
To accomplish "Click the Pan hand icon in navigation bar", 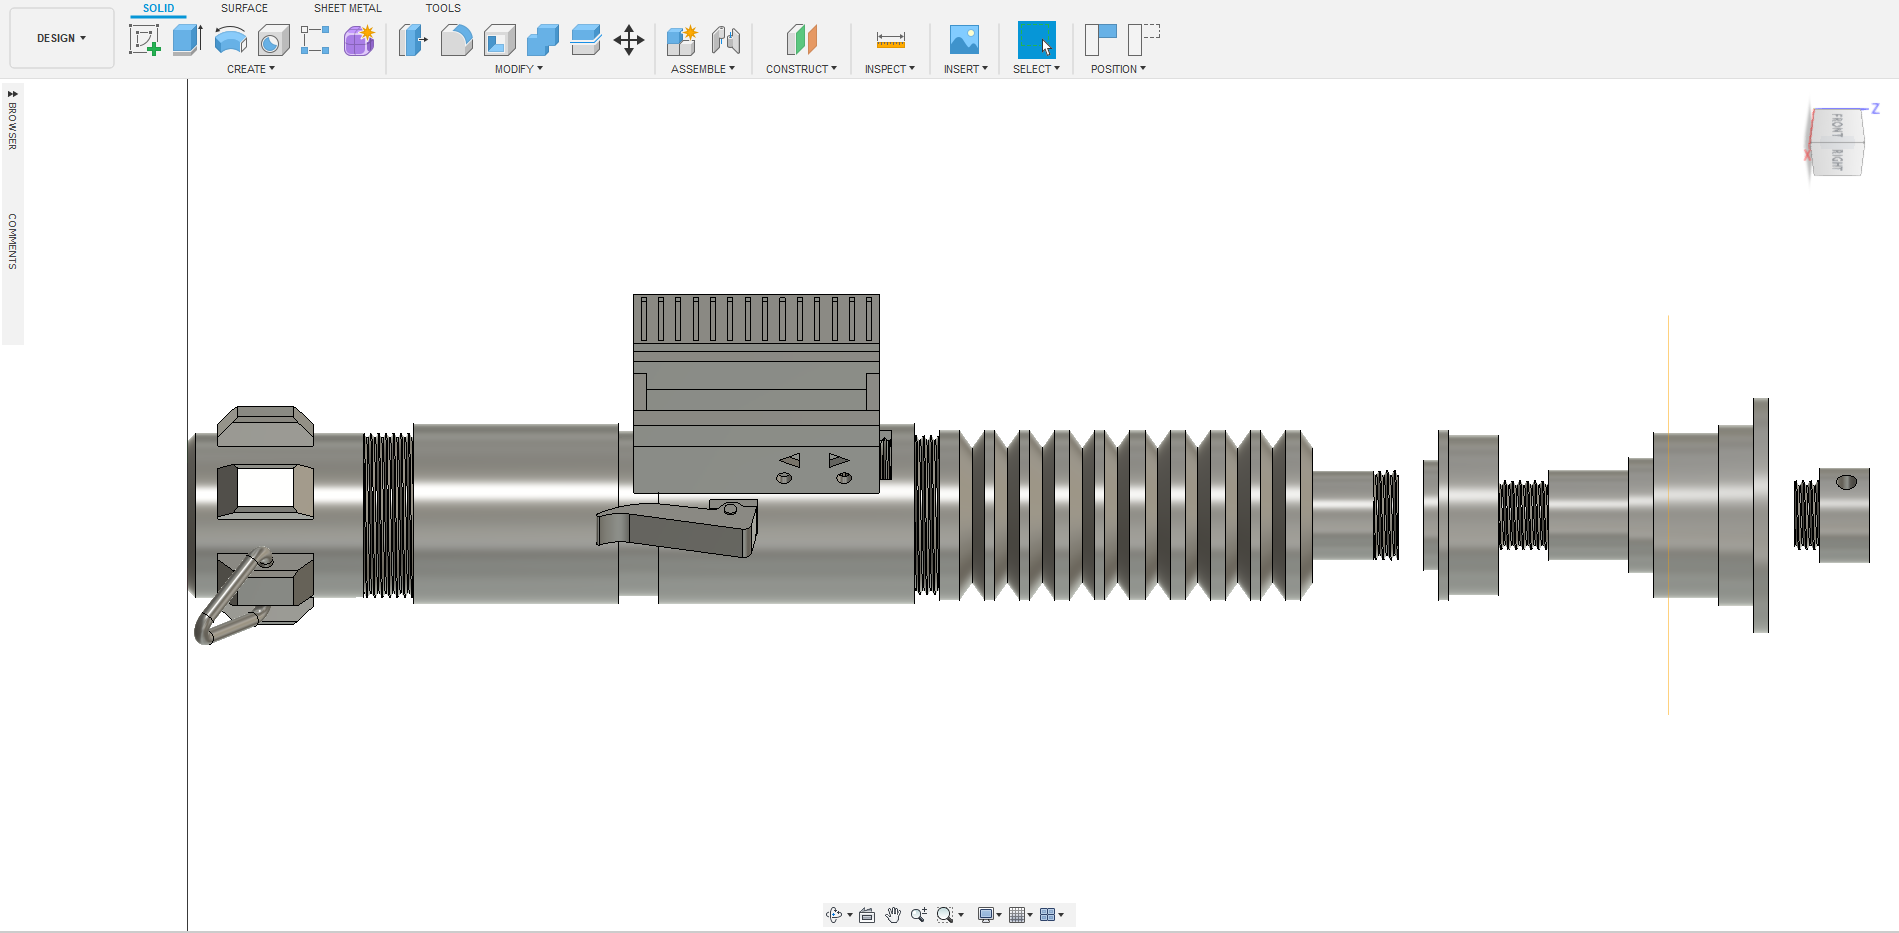I will 893,915.
